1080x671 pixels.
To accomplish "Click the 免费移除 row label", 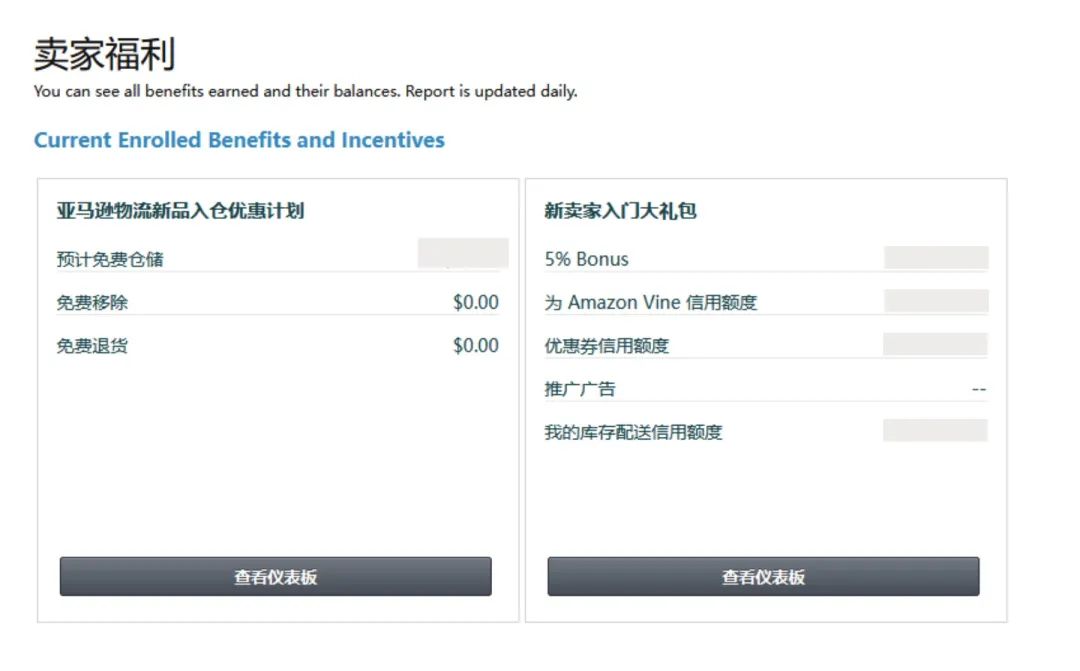I will [92, 302].
